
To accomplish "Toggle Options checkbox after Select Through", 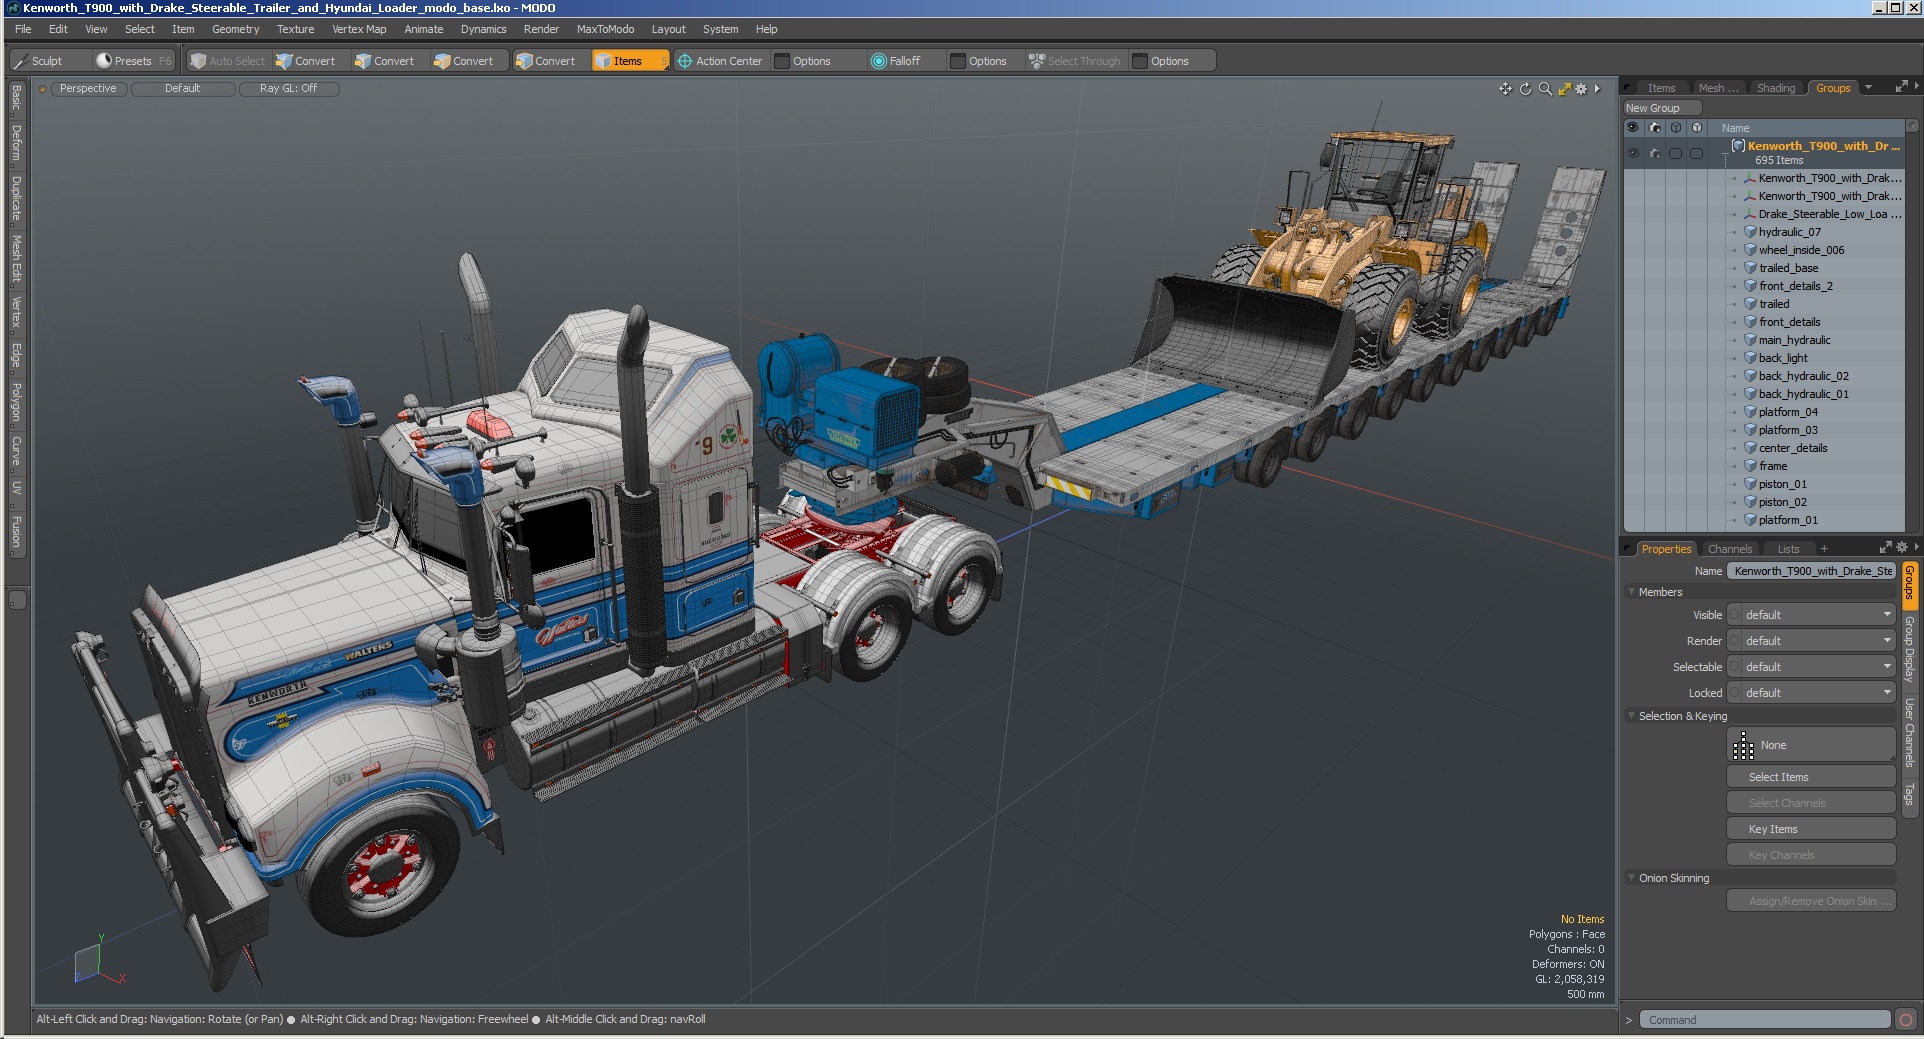I will 1140,61.
